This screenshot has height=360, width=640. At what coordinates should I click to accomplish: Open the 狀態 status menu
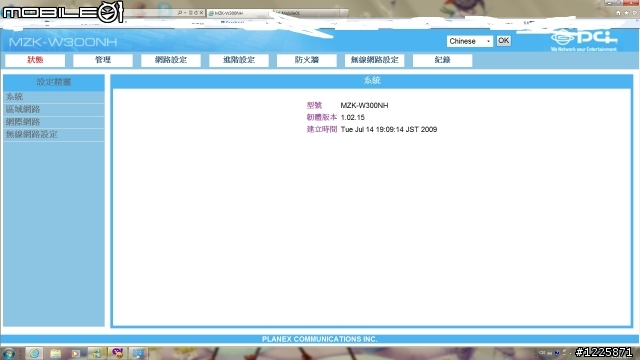35,60
